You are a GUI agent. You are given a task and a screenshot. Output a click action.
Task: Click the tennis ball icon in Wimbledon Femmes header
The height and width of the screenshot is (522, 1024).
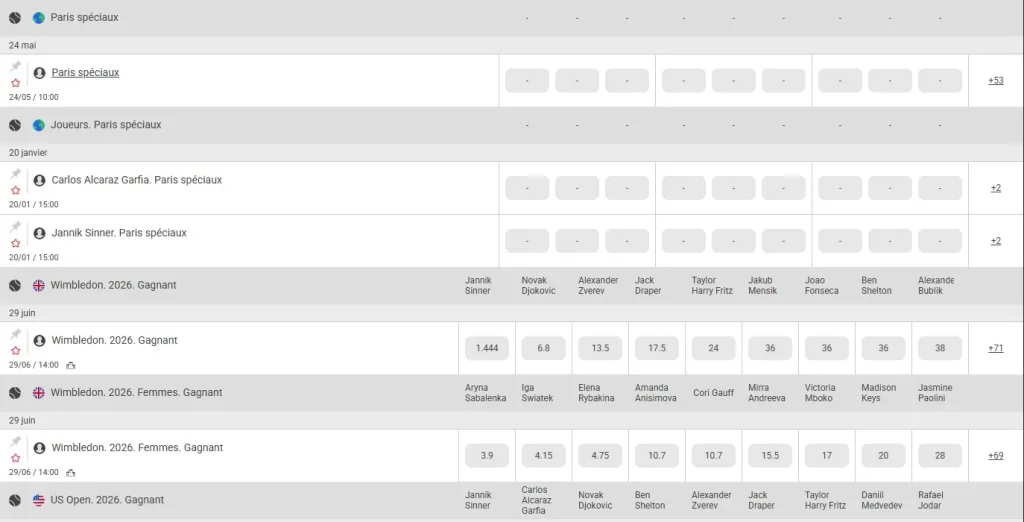pyautogui.click(x=15, y=393)
